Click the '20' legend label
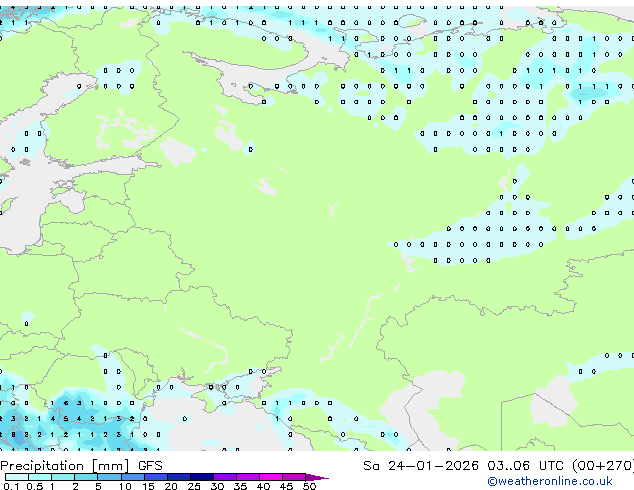The image size is (634, 490). point(171,486)
